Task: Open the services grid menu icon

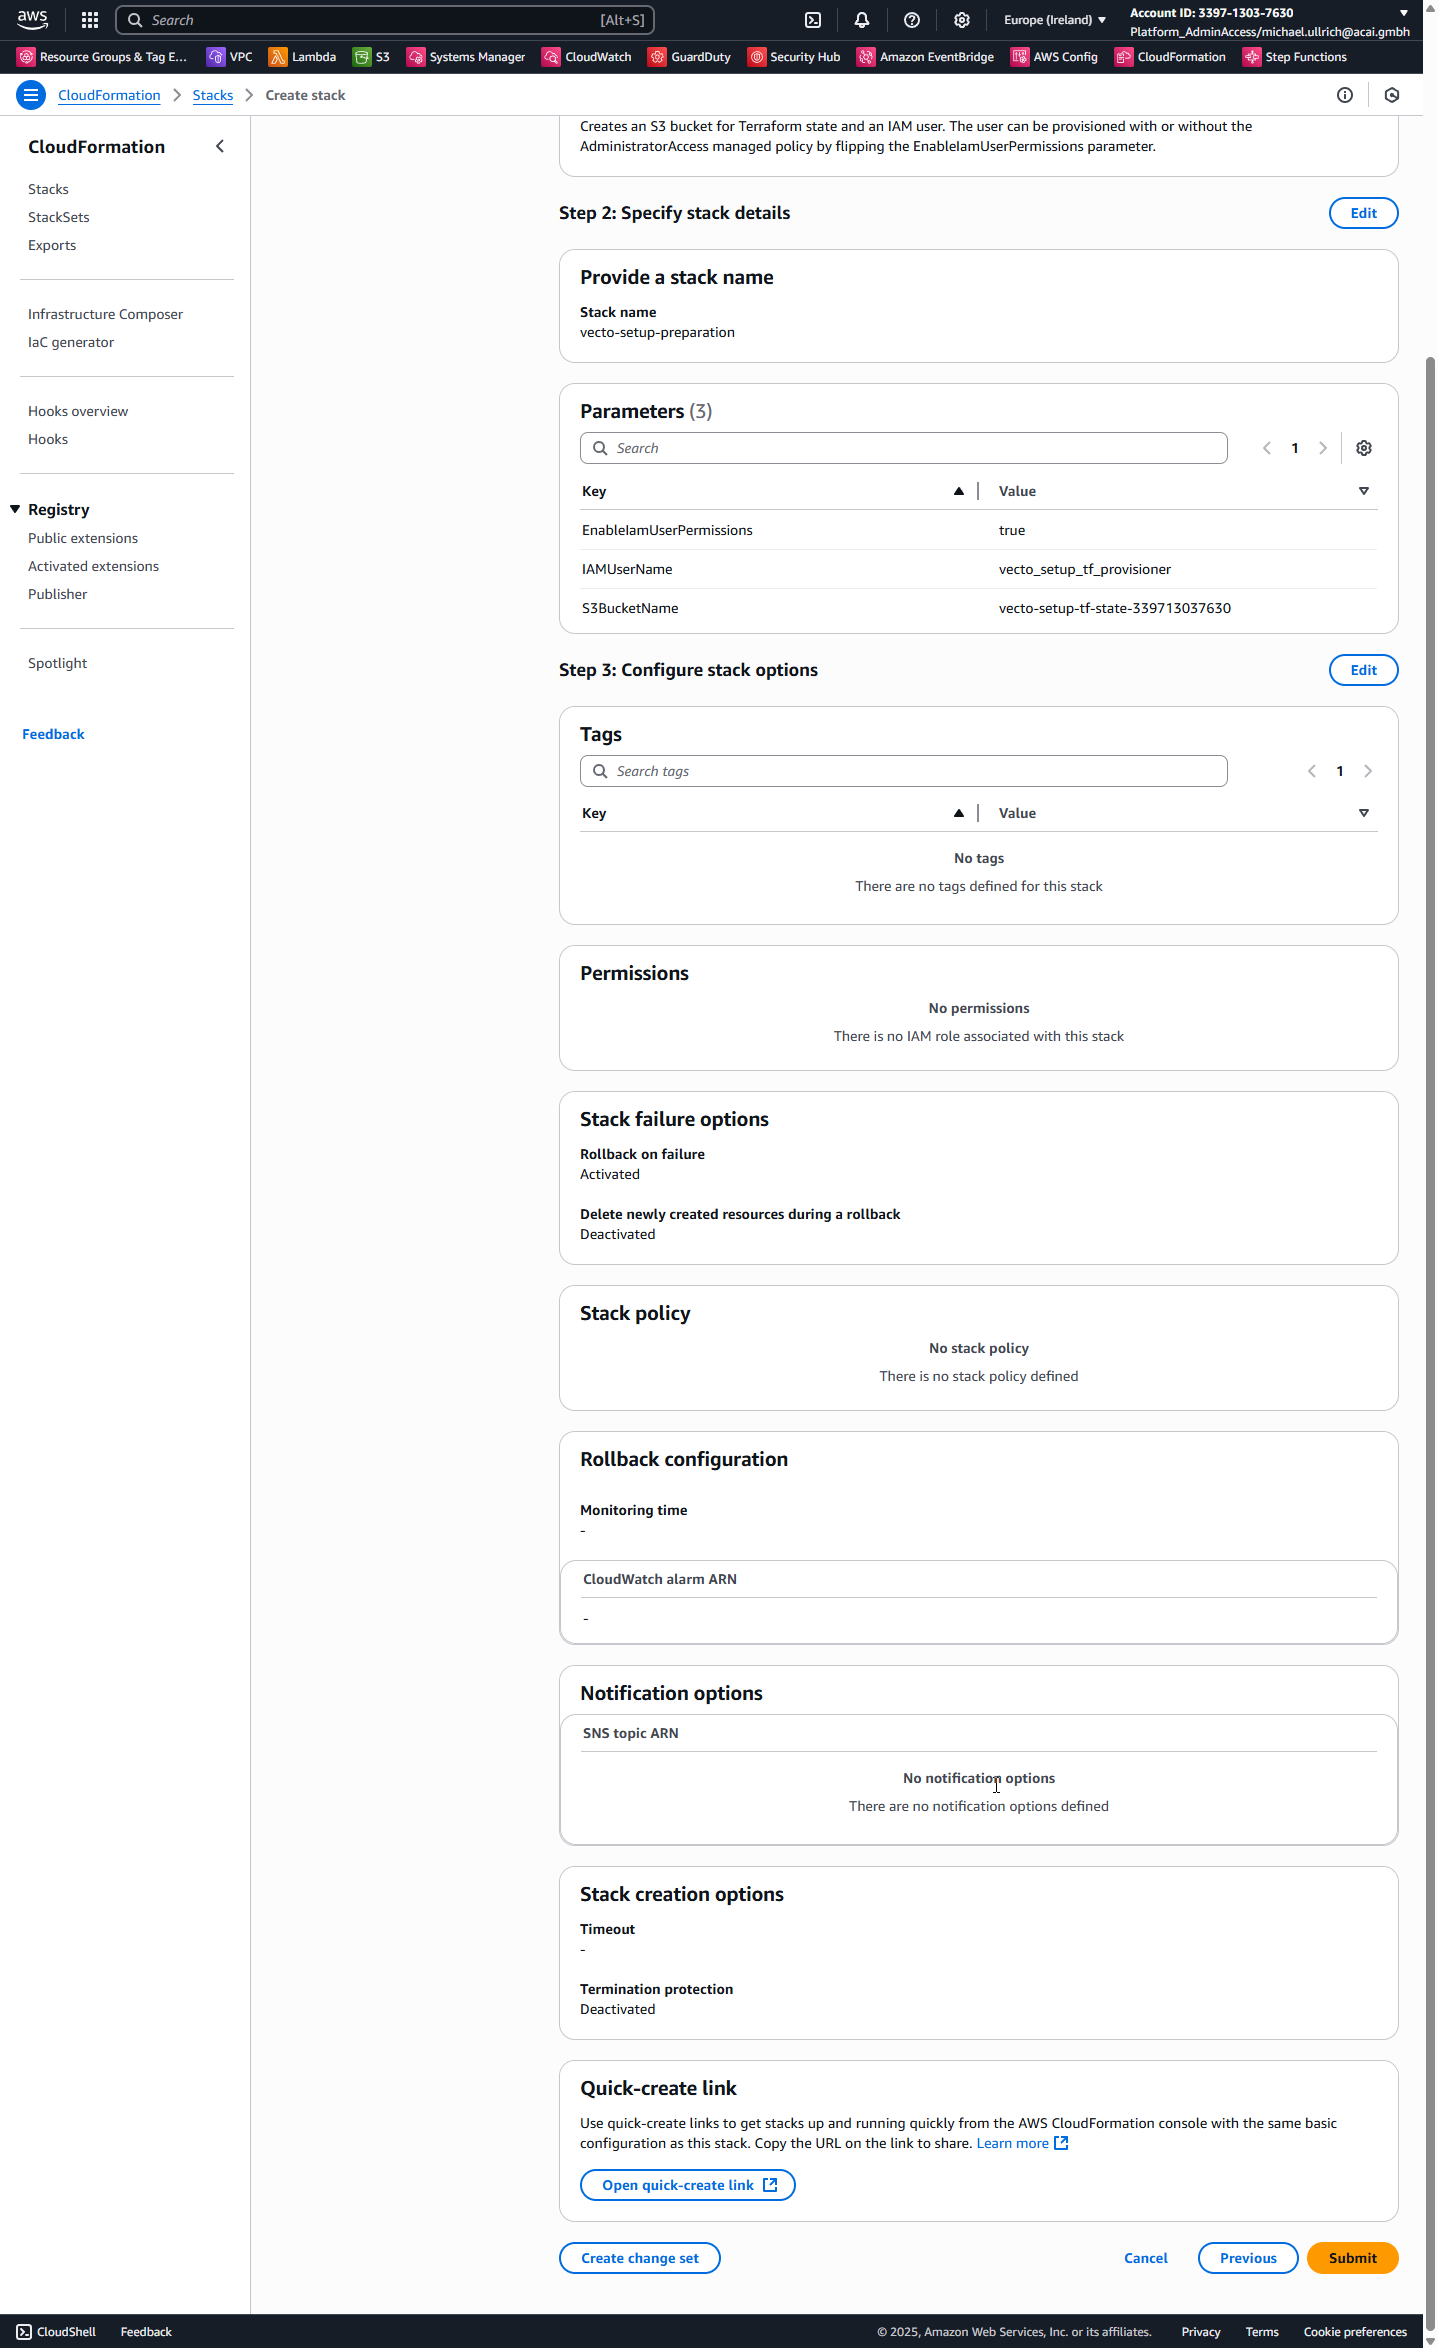Action: click(90, 20)
